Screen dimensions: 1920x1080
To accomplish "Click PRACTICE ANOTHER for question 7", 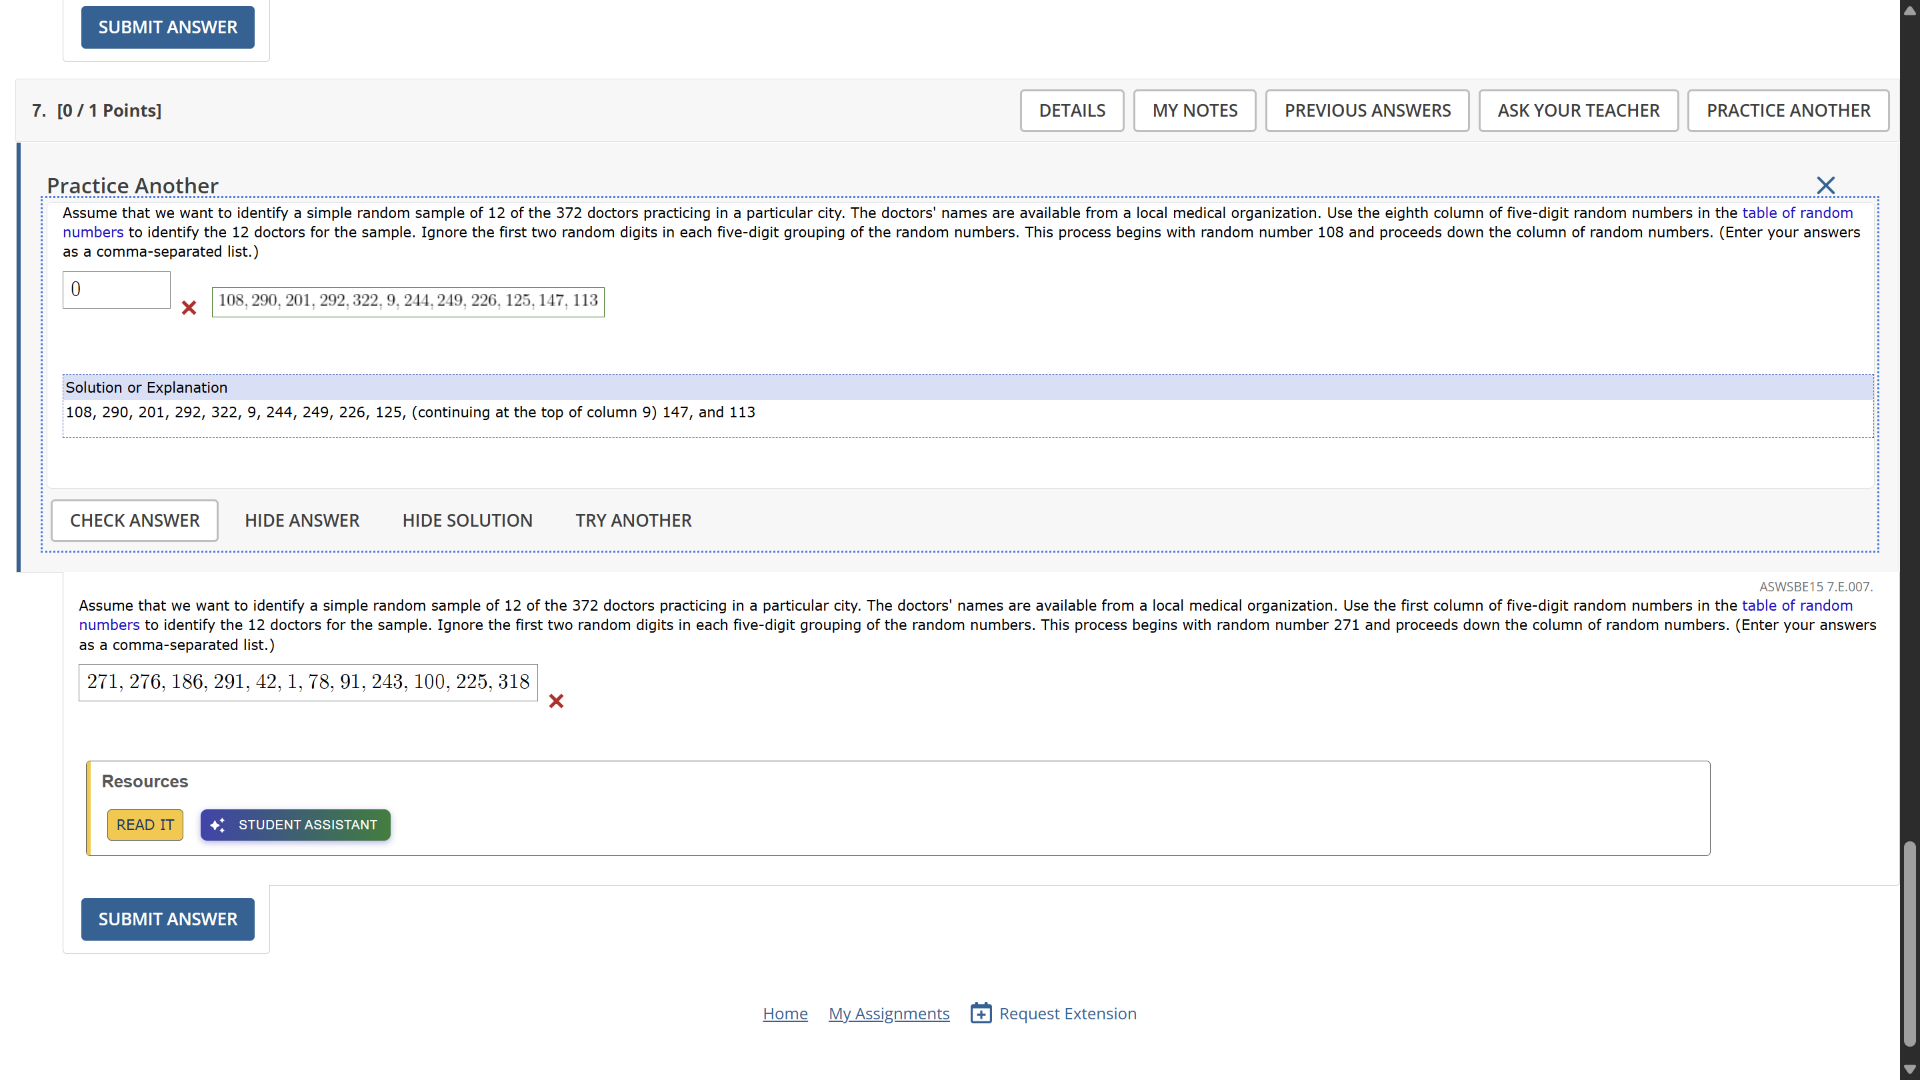I will pyautogui.click(x=1787, y=110).
